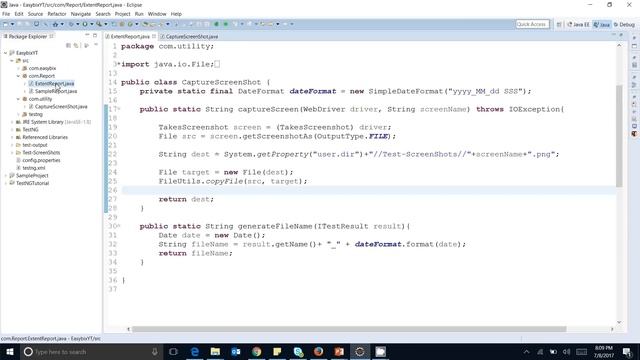
Task: Select the TestNG library entry
Action: [27, 129]
